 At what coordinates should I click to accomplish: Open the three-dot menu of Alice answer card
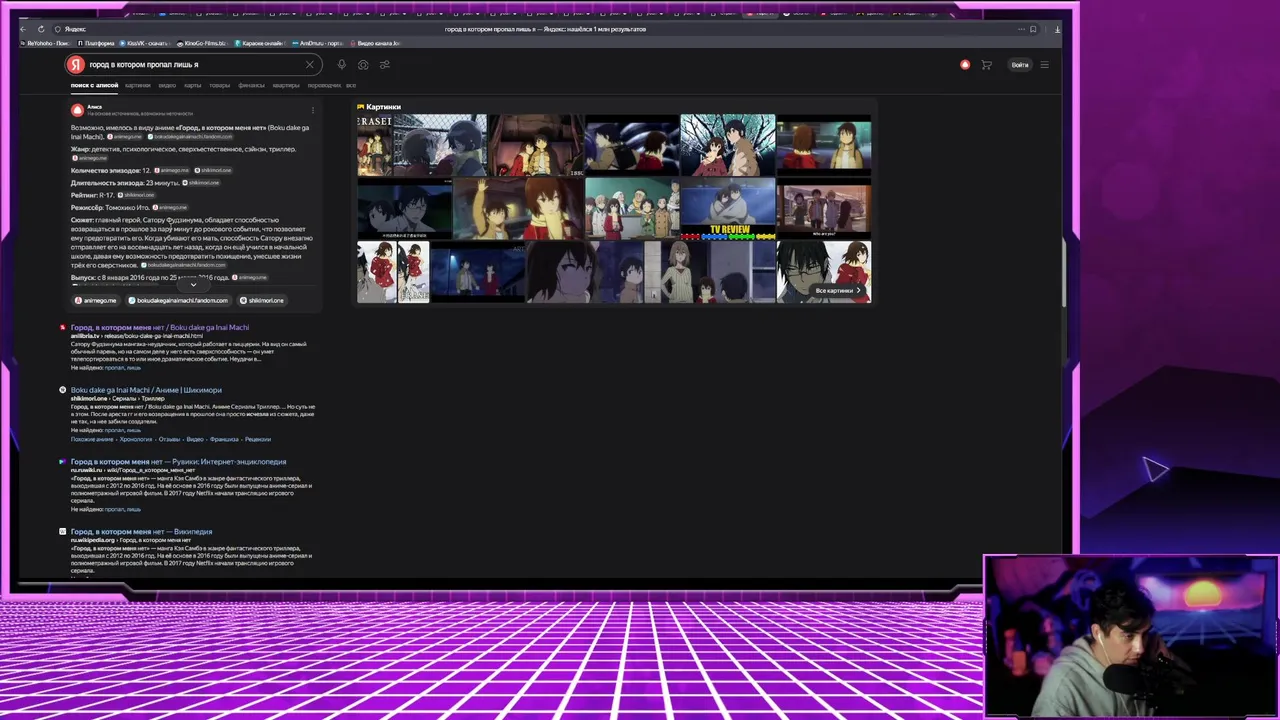313,110
